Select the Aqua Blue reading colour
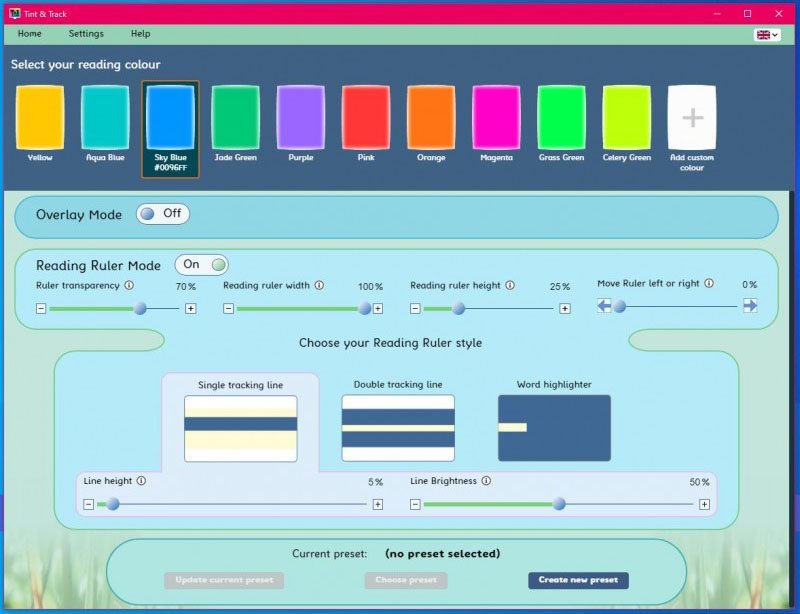The width and height of the screenshot is (800, 614). pyautogui.click(x=105, y=118)
